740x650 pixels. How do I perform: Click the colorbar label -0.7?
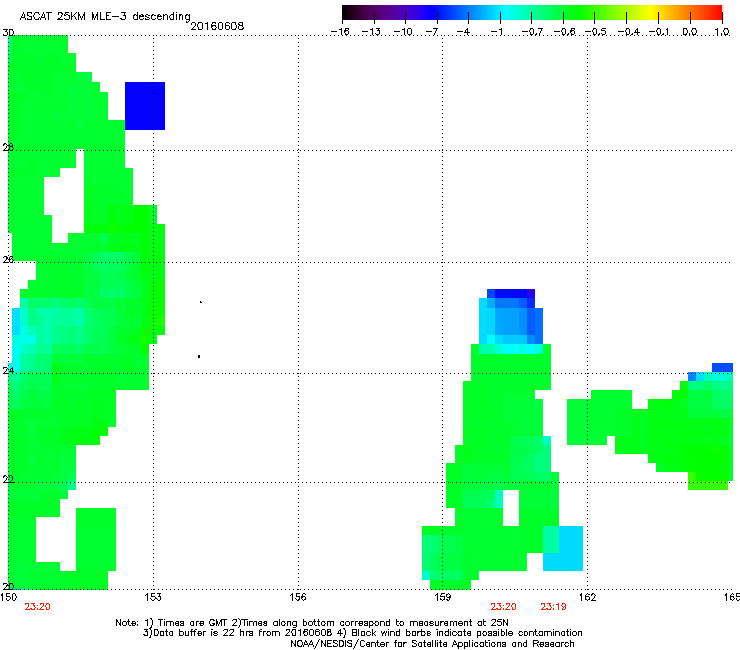coord(532,32)
